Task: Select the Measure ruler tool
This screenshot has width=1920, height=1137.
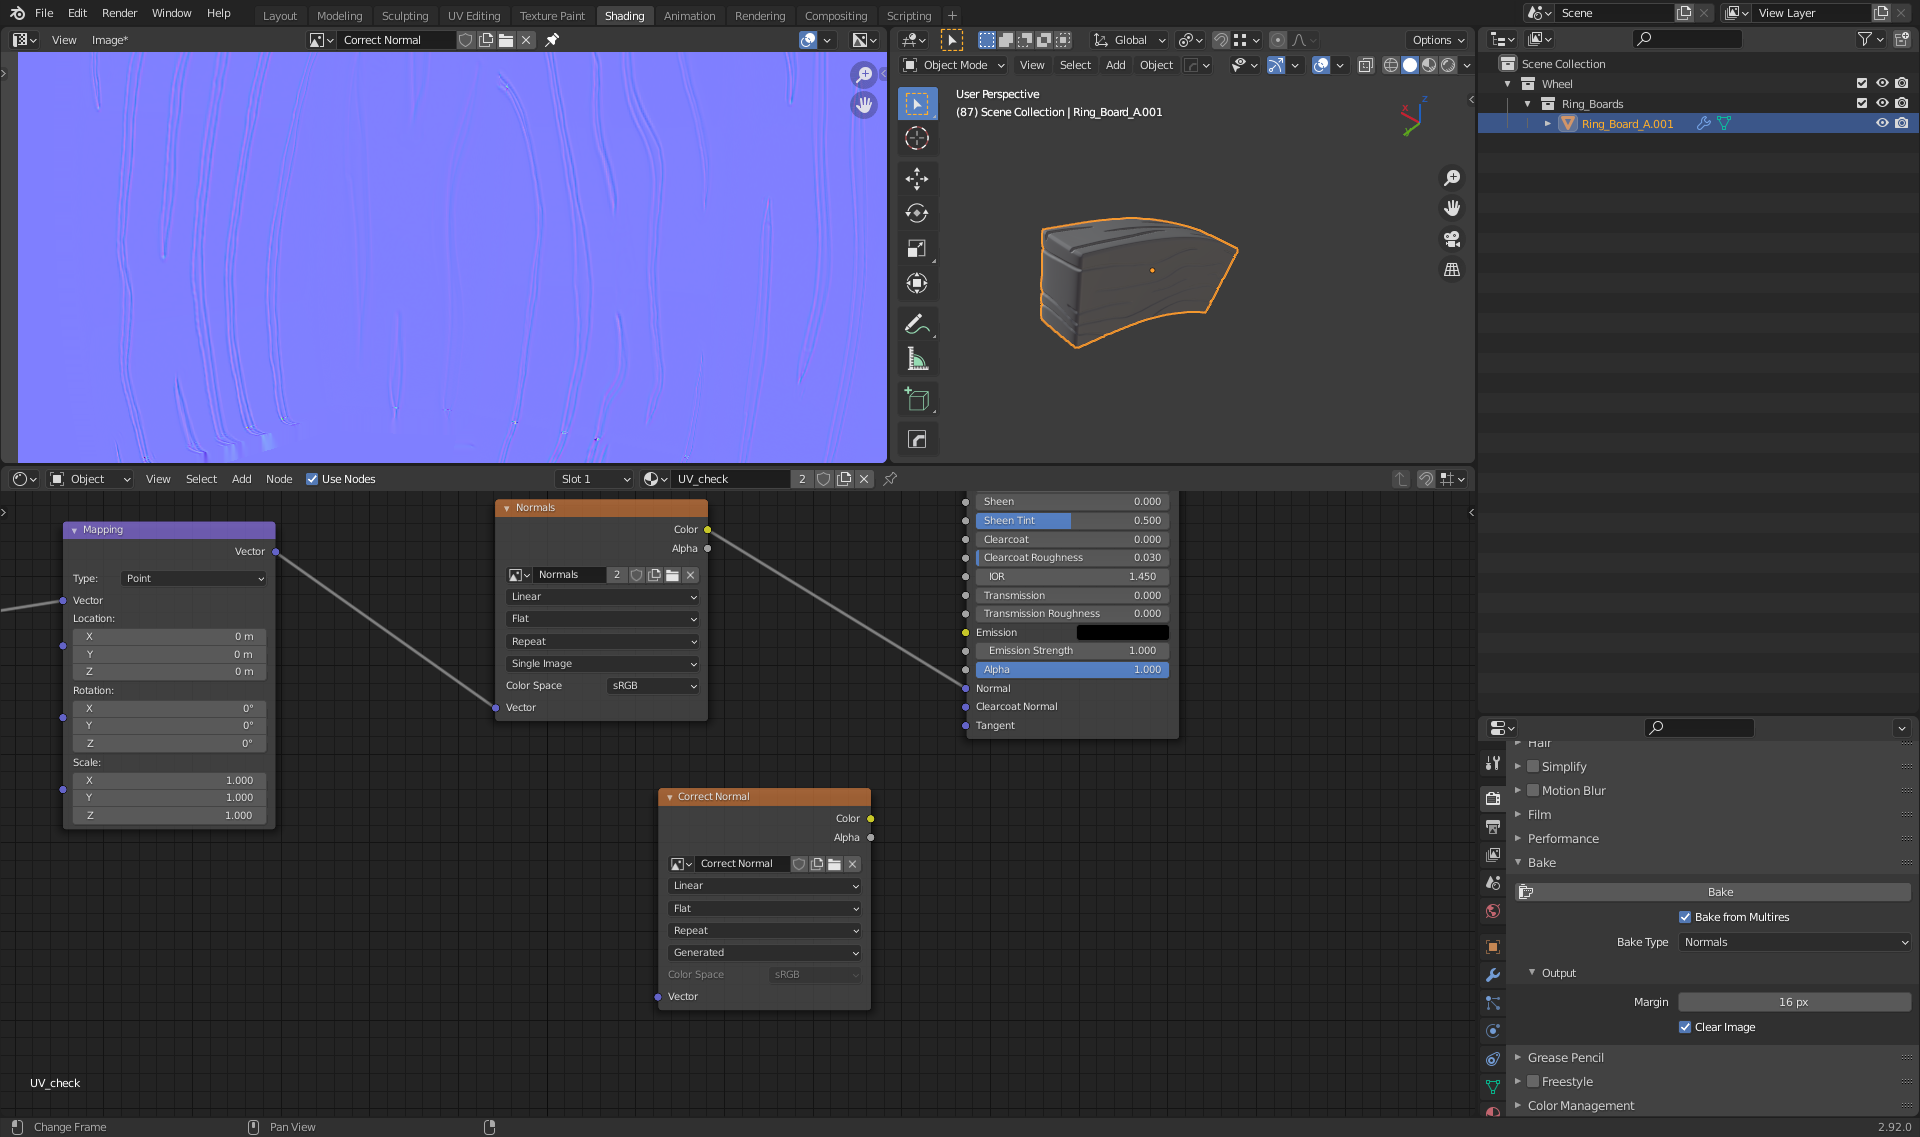Action: [916, 359]
